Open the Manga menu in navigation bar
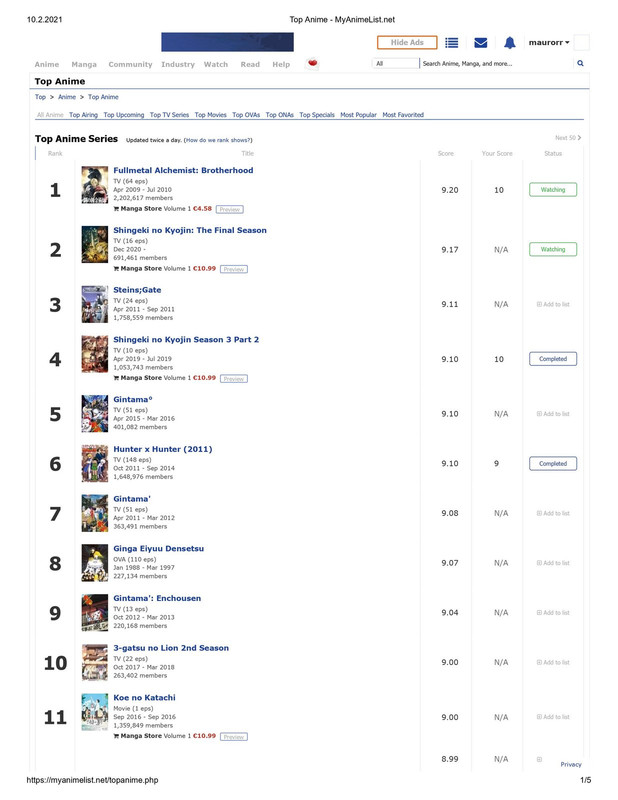618x800 pixels. tap(84, 64)
